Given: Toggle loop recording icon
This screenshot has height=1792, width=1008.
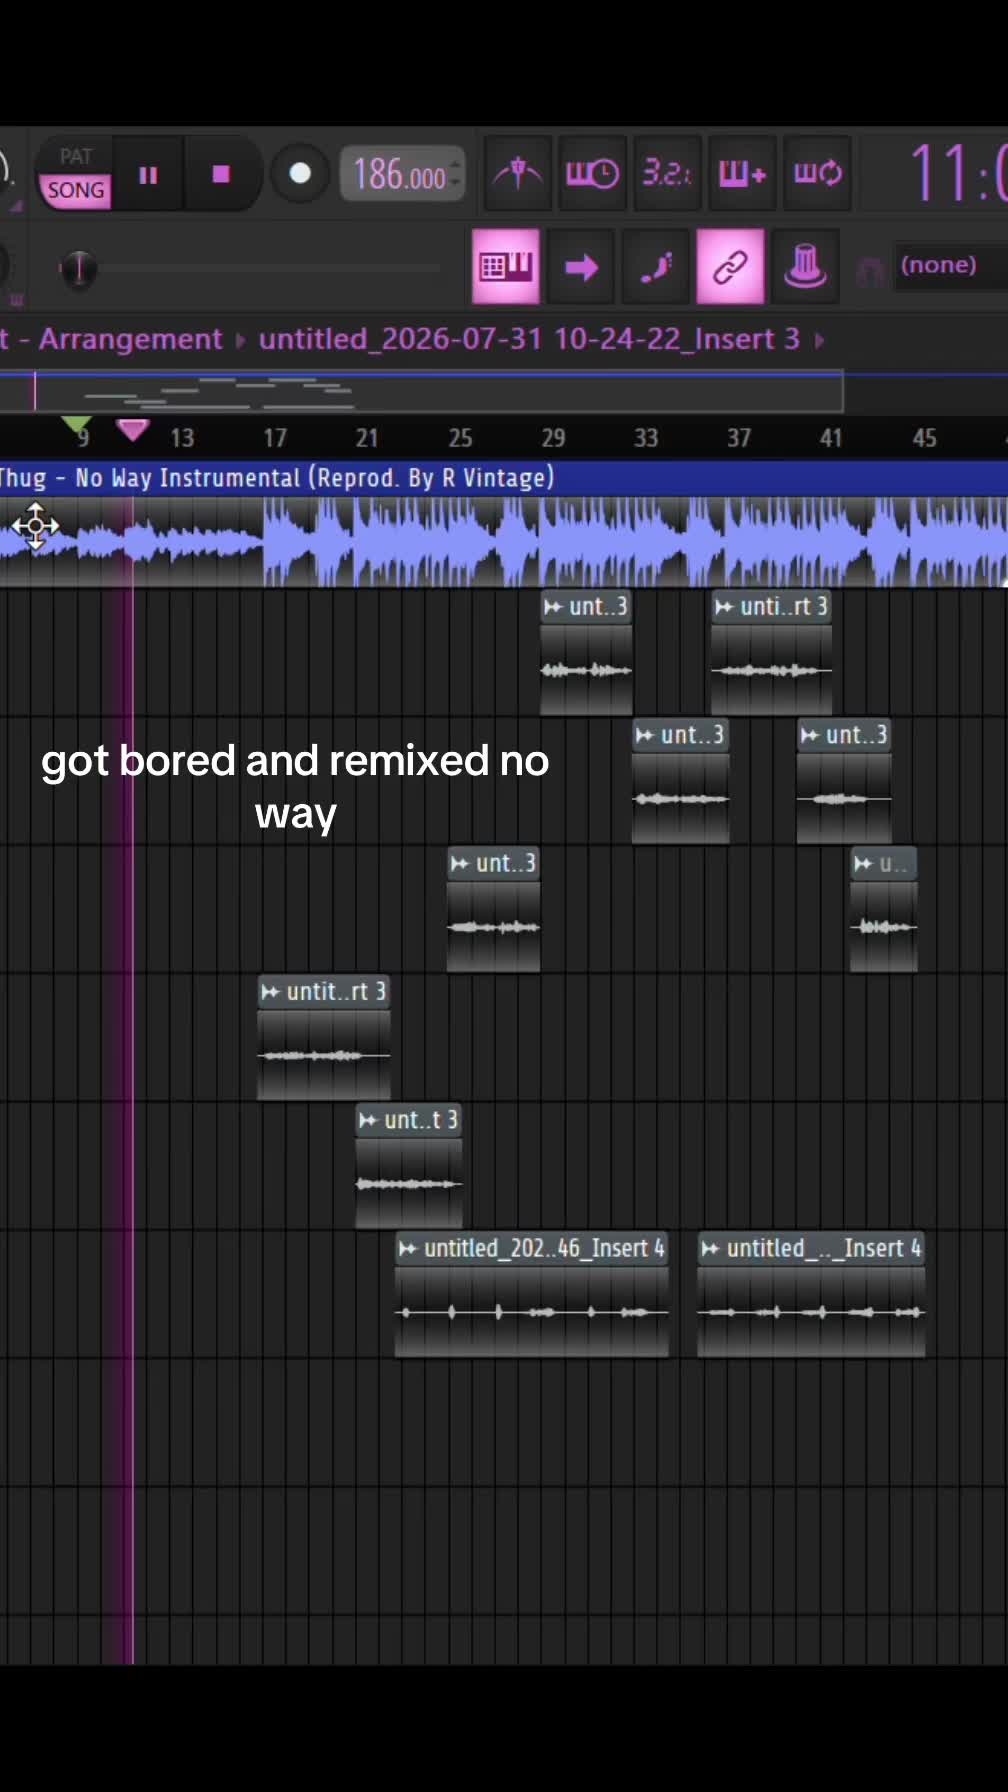Looking at the screenshot, I should 817,174.
